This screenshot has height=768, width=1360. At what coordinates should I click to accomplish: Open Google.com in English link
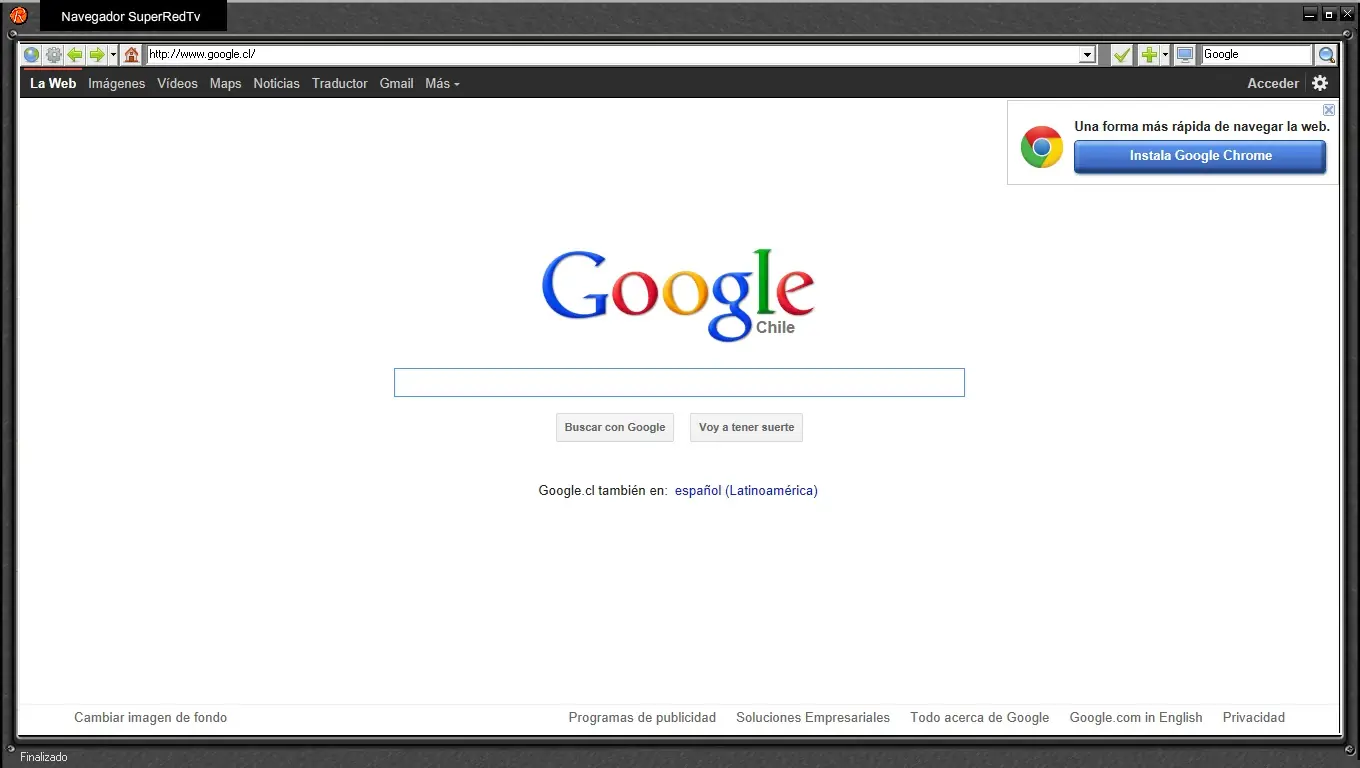(x=1136, y=718)
